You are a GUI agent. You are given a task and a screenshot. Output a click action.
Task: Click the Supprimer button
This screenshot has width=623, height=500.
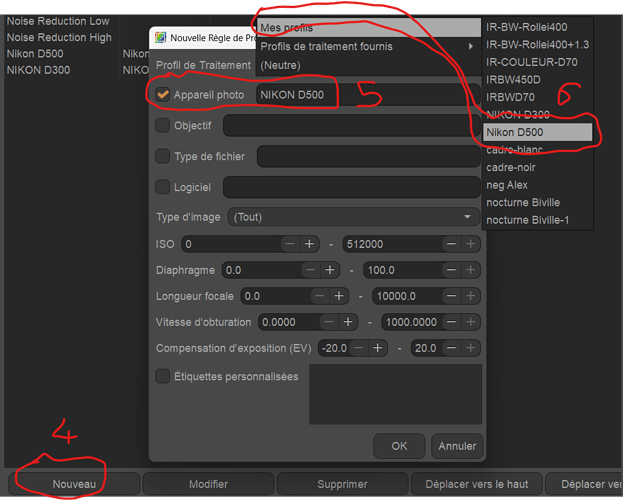(342, 484)
